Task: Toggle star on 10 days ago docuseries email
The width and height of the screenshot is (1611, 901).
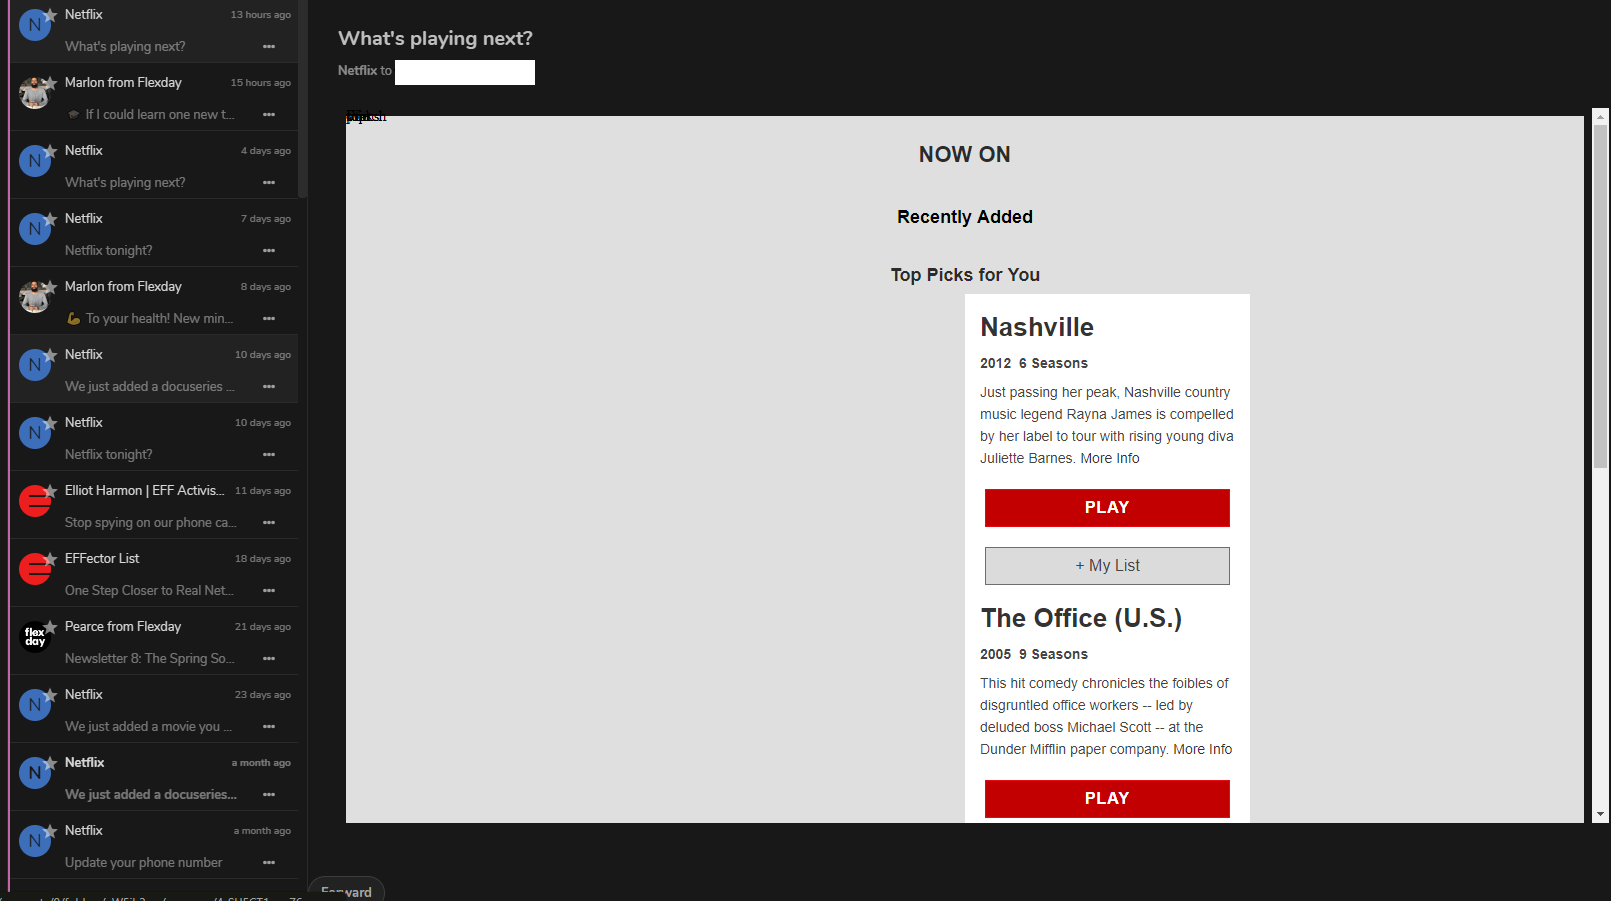Action: 50,354
